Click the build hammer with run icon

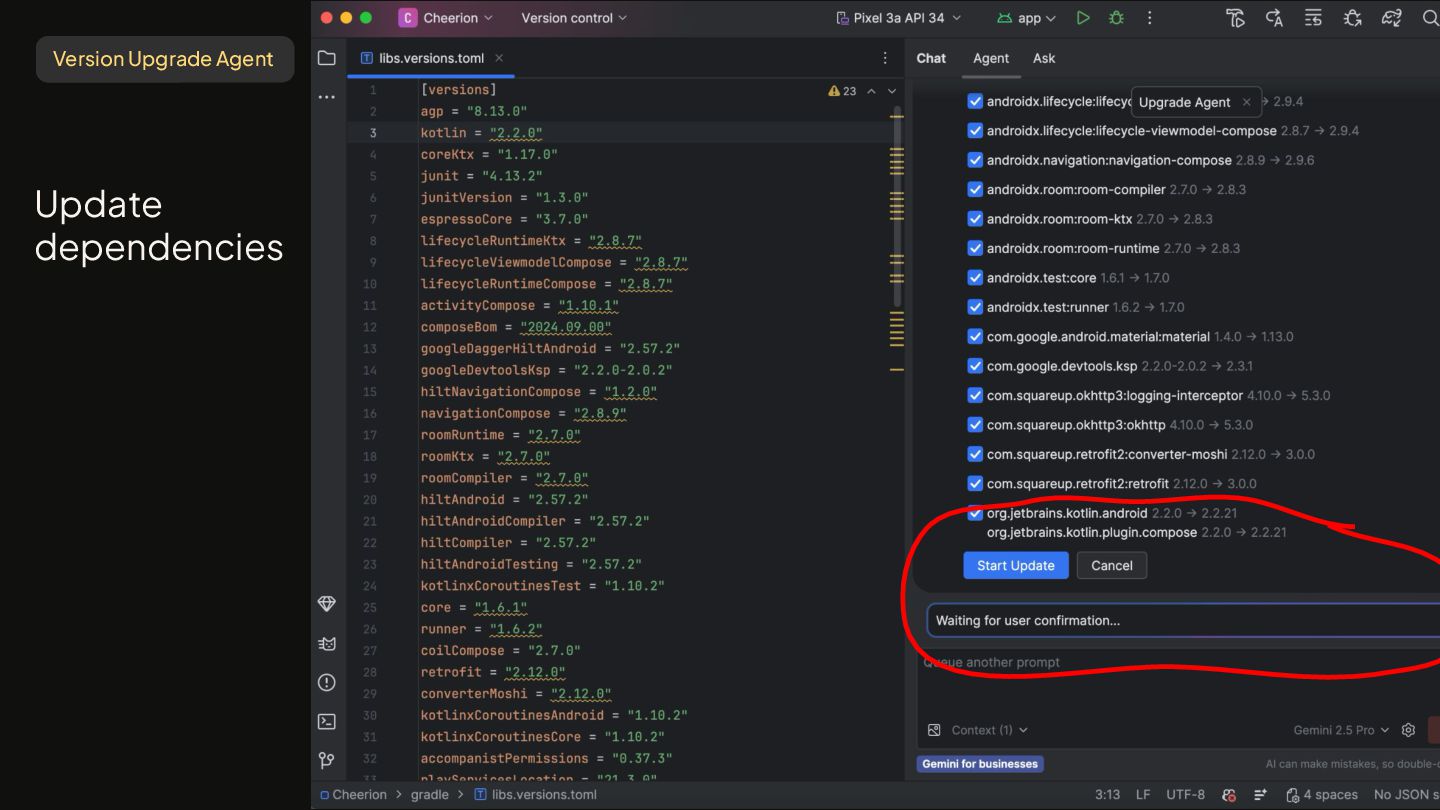1235,18
